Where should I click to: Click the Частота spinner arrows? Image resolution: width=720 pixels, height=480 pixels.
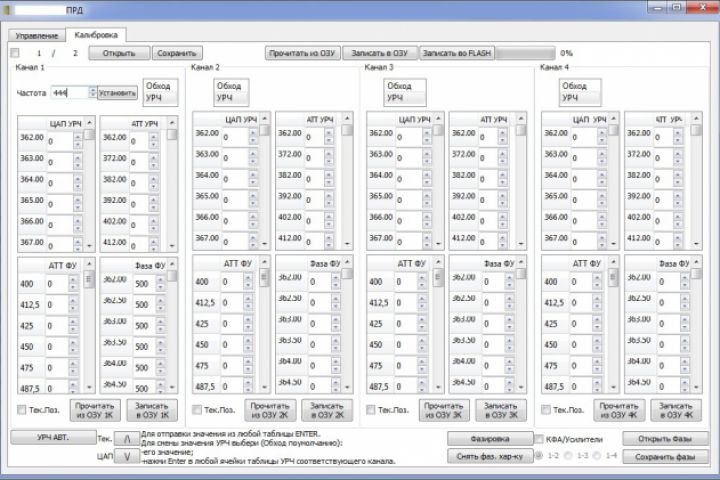click(x=93, y=92)
